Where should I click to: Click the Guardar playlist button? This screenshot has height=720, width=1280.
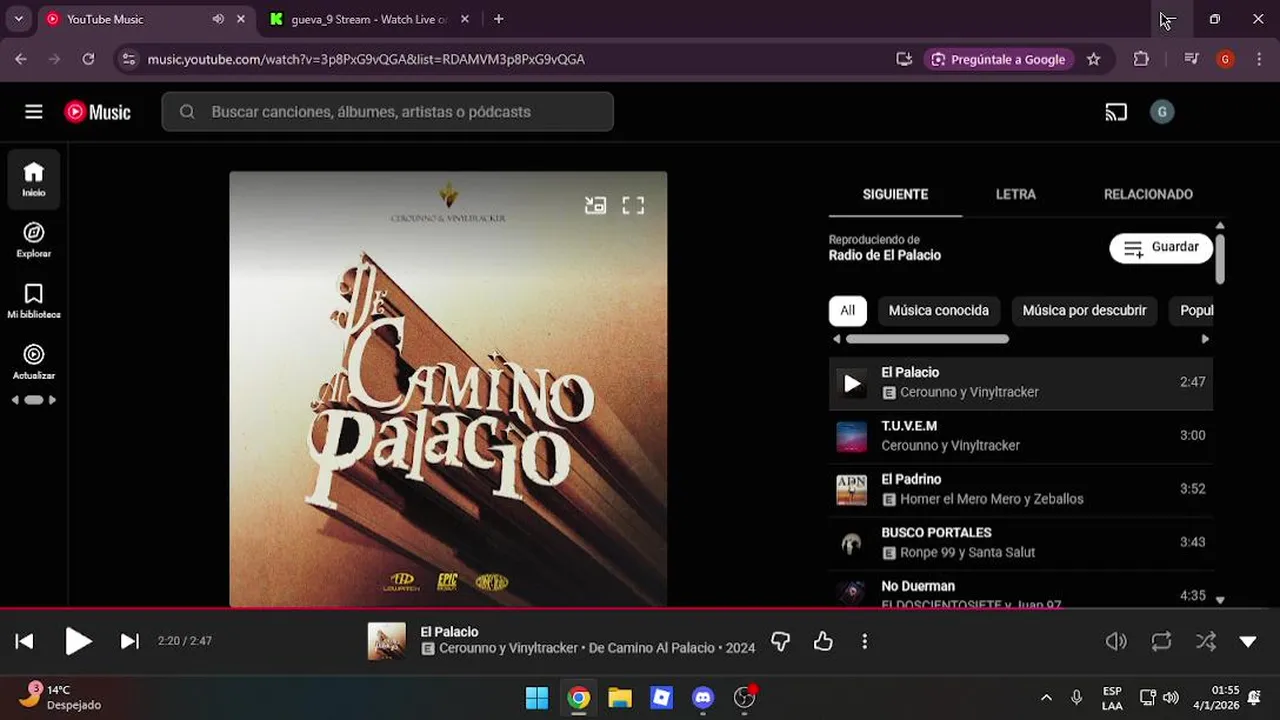pyautogui.click(x=1161, y=248)
